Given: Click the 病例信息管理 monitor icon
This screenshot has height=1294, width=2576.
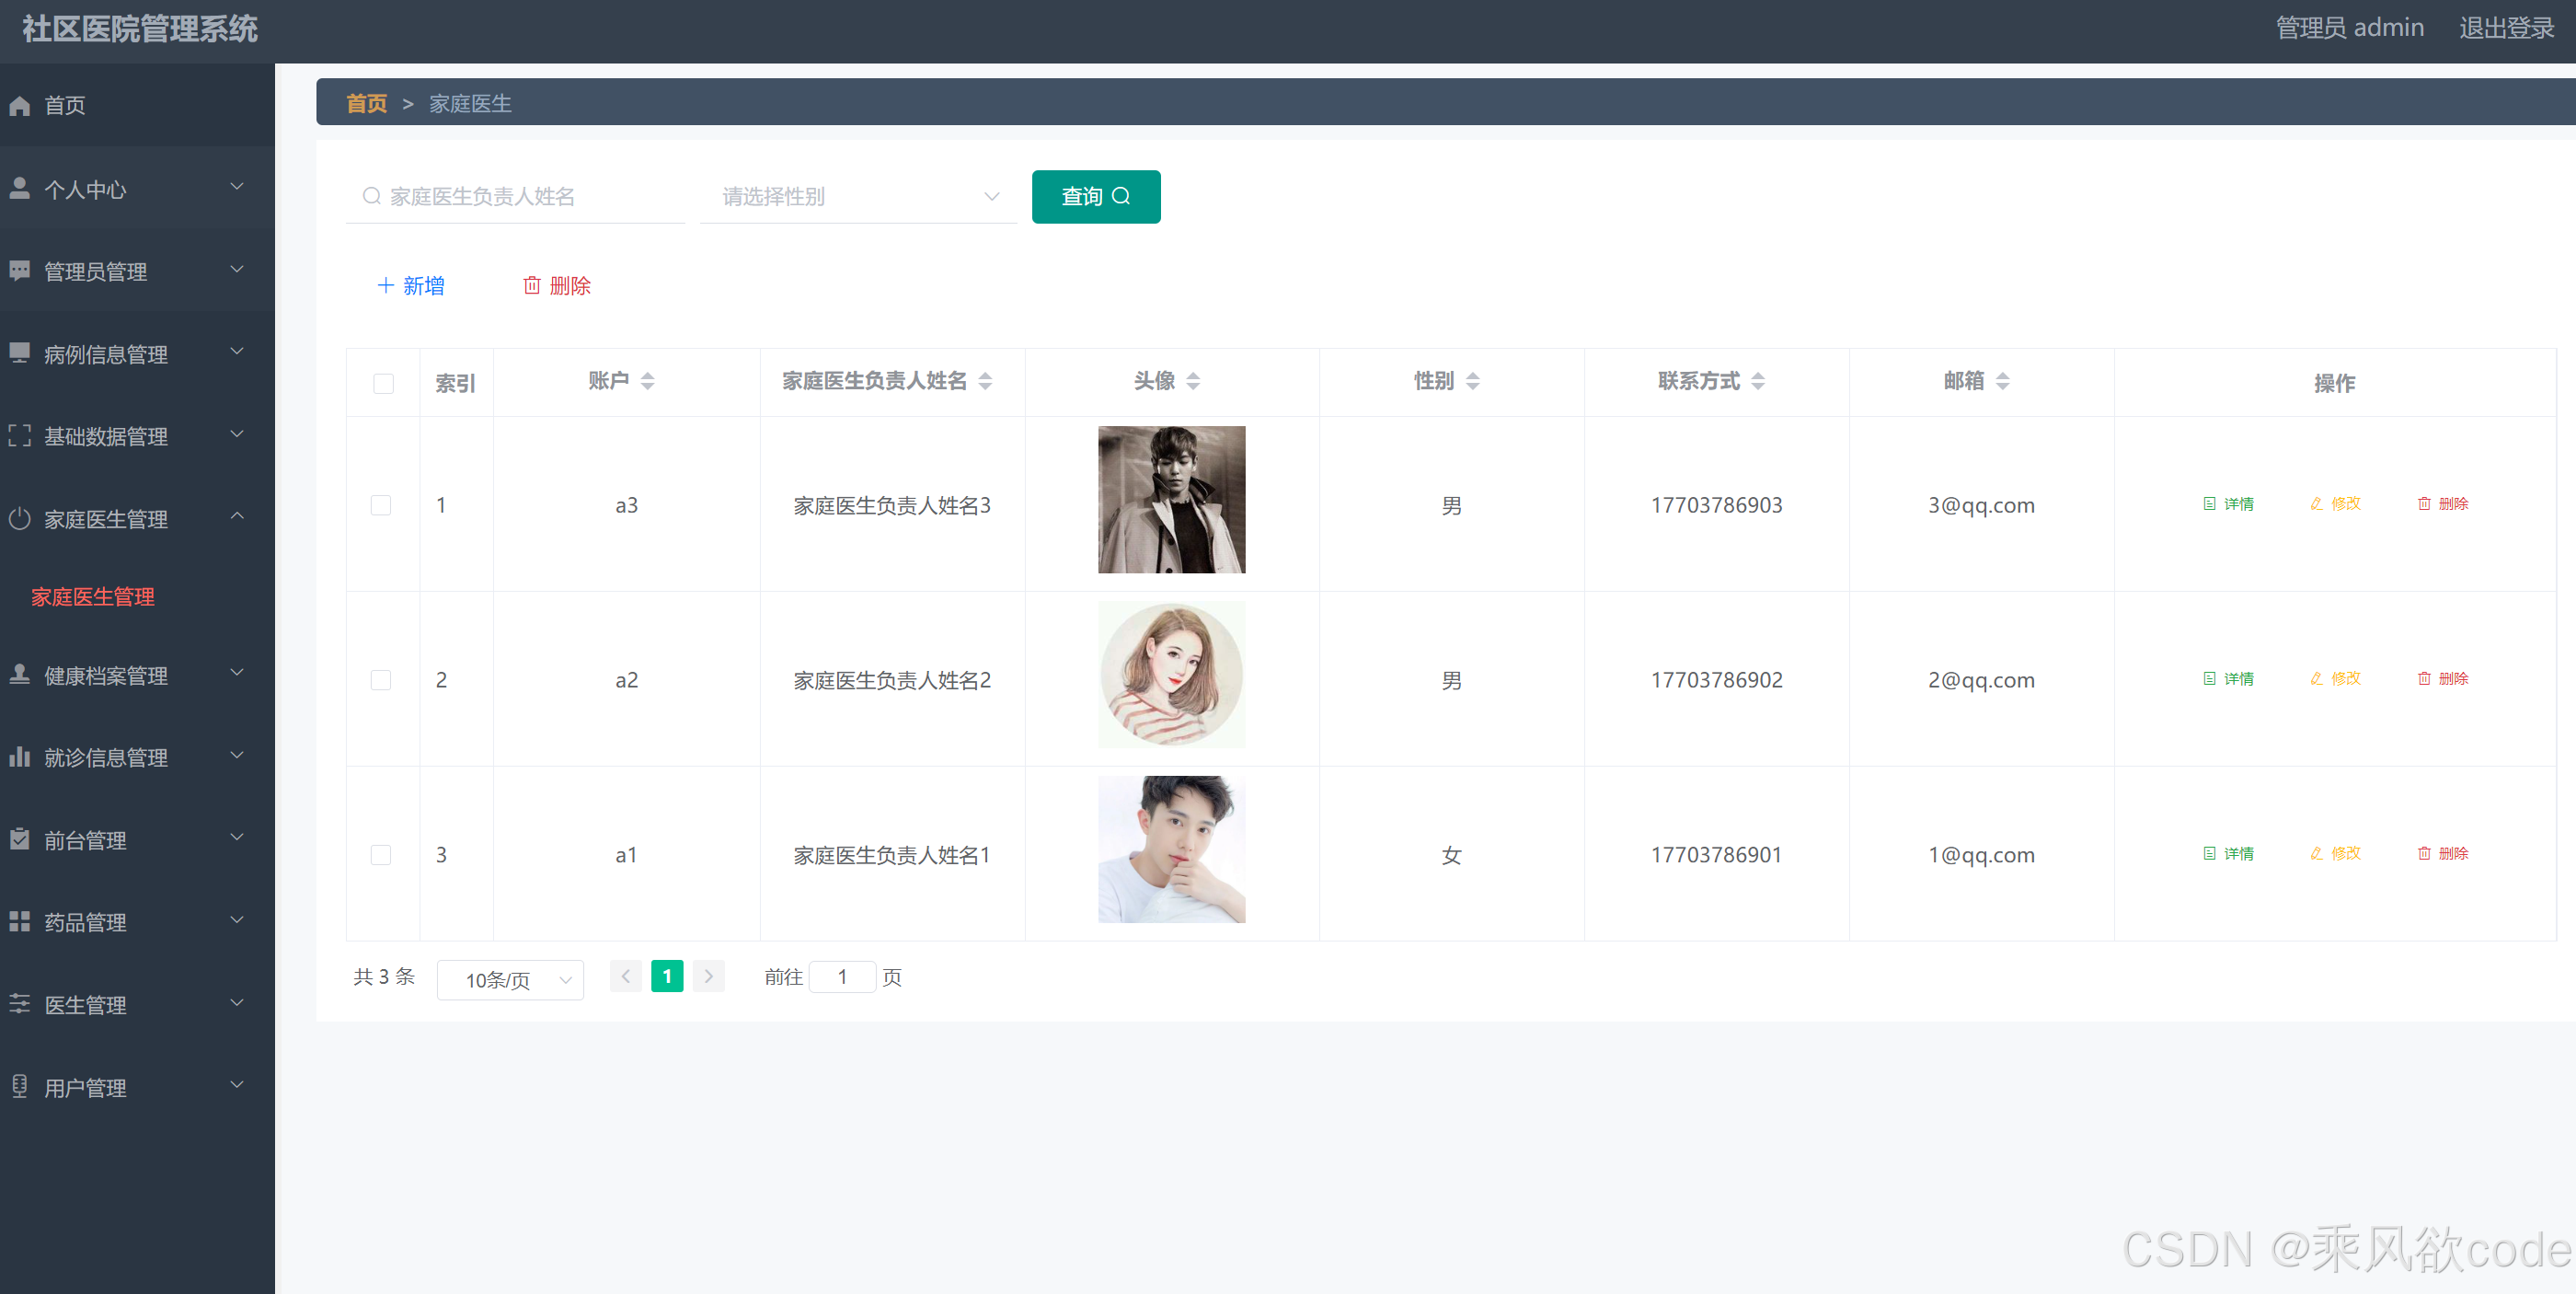Looking at the screenshot, I should coord(20,353).
